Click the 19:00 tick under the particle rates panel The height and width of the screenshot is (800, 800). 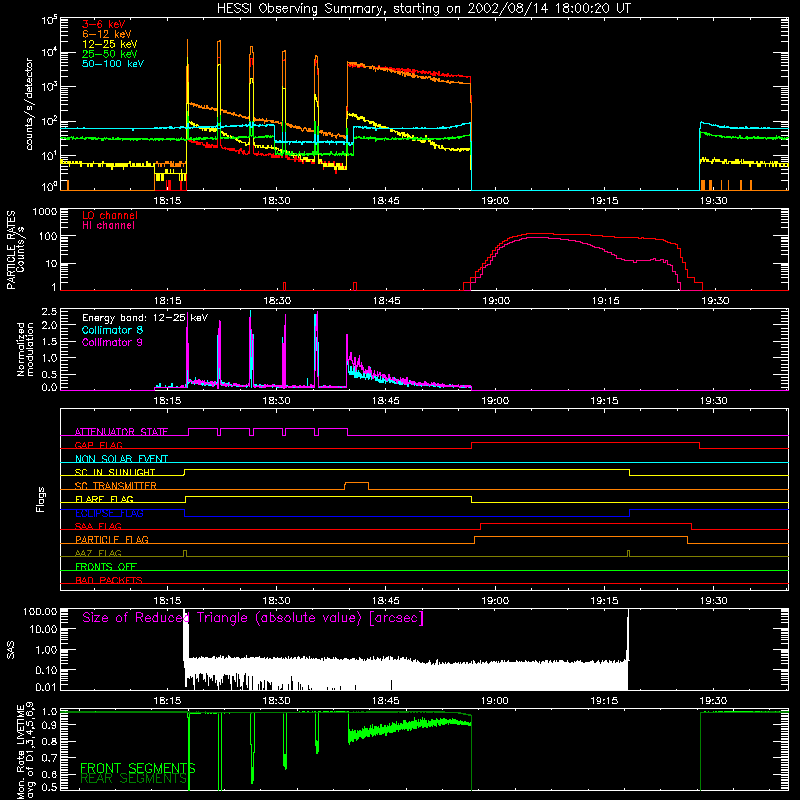point(495,301)
